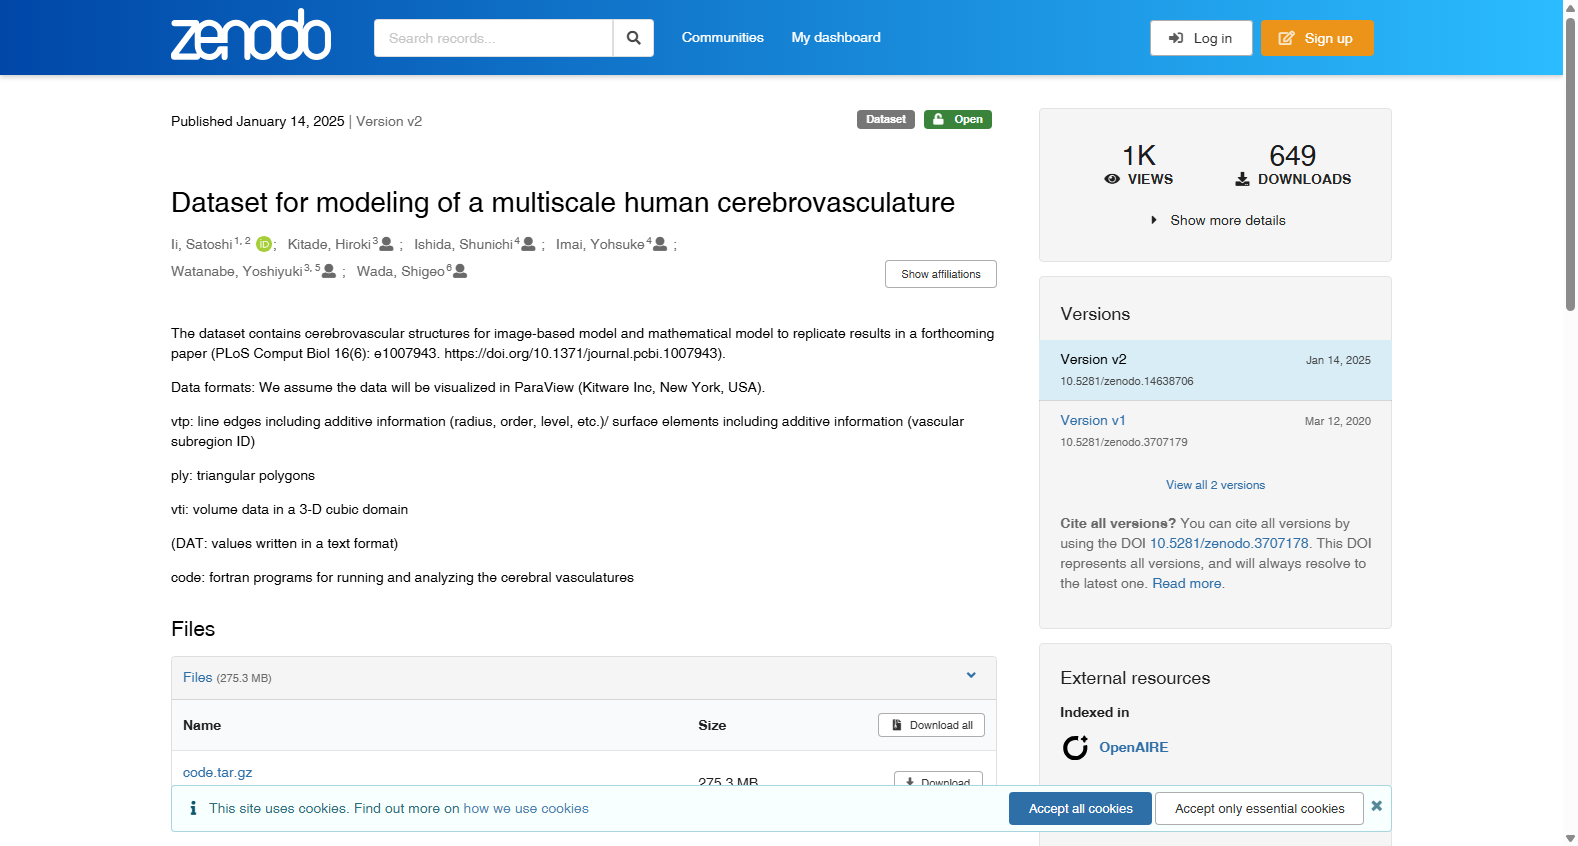Open Version v1 link
The image size is (1578, 846).
pos(1092,420)
